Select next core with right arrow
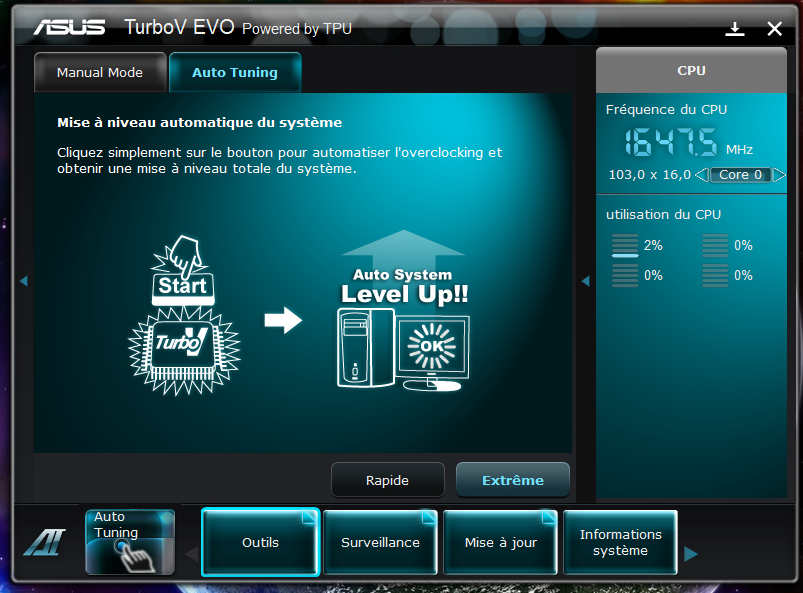The width and height of the screenshot is (803, 593). (778, 175)
